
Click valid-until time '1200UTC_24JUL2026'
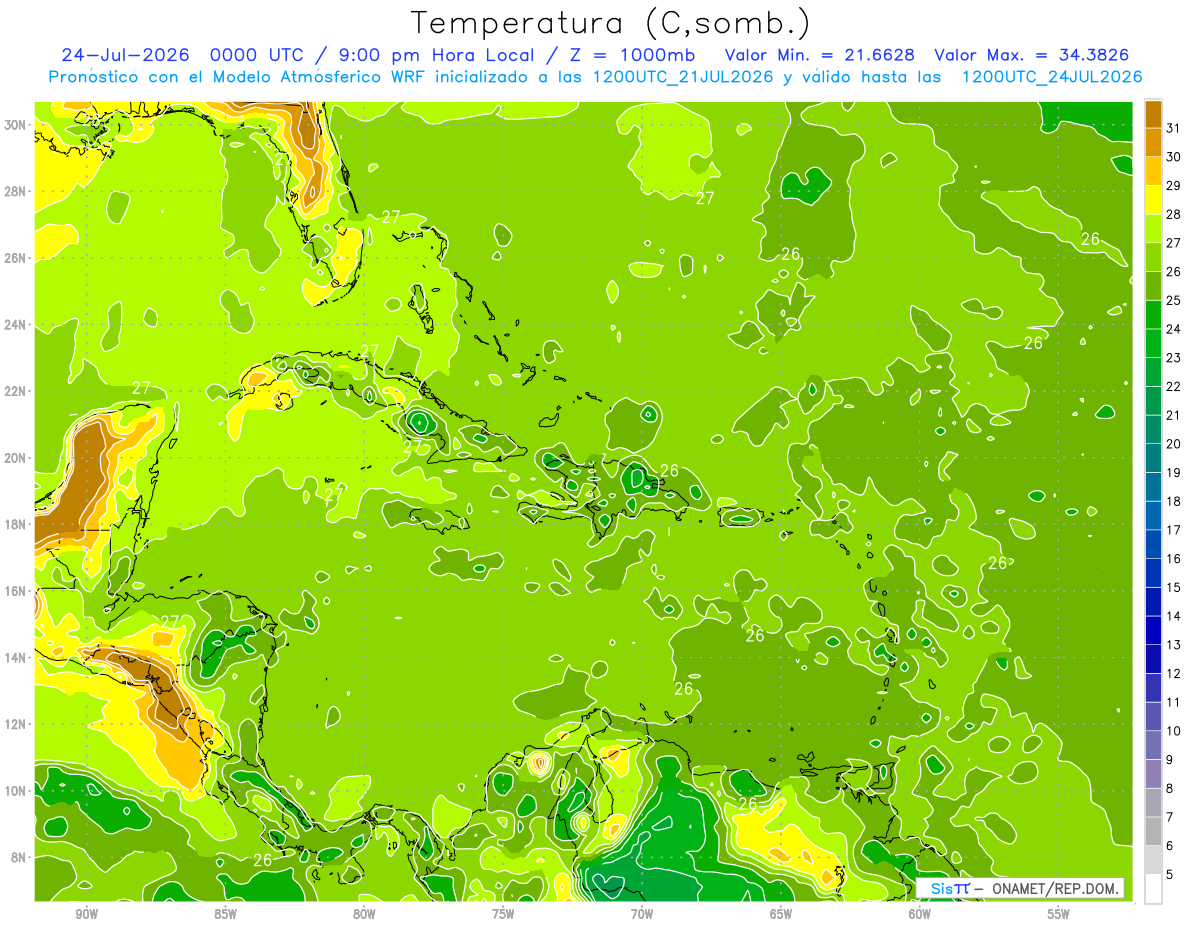[x=1052, y=77]
